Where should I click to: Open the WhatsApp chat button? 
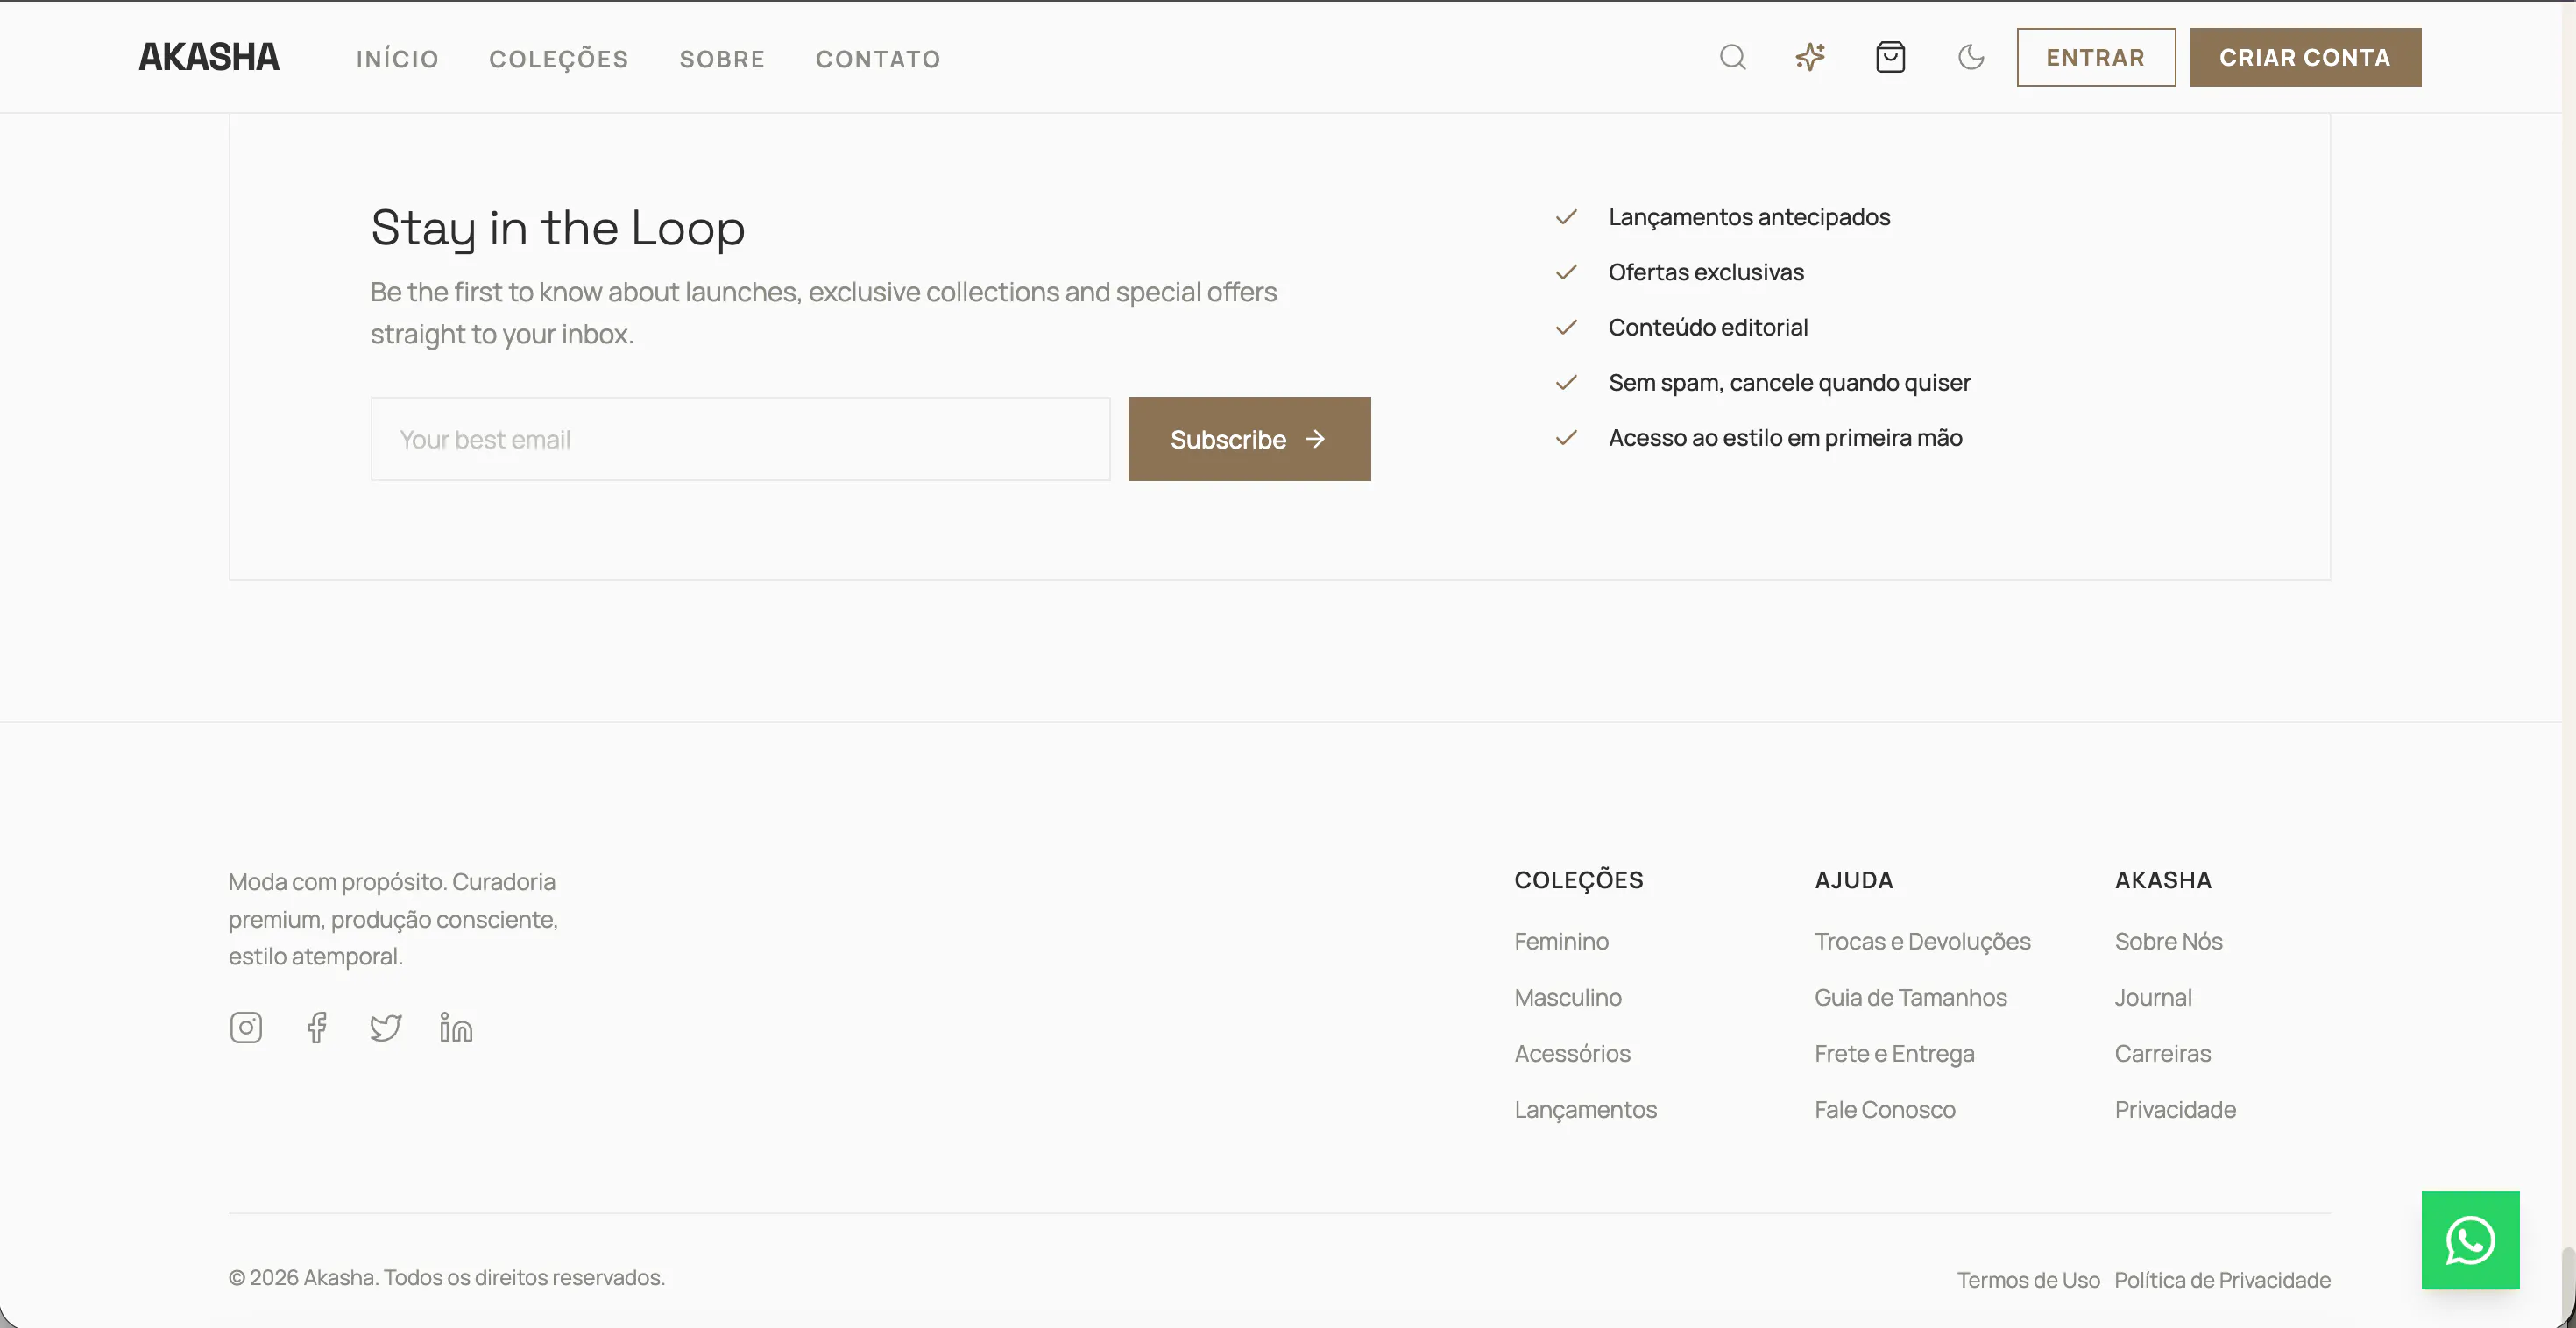point(2470,1240)
